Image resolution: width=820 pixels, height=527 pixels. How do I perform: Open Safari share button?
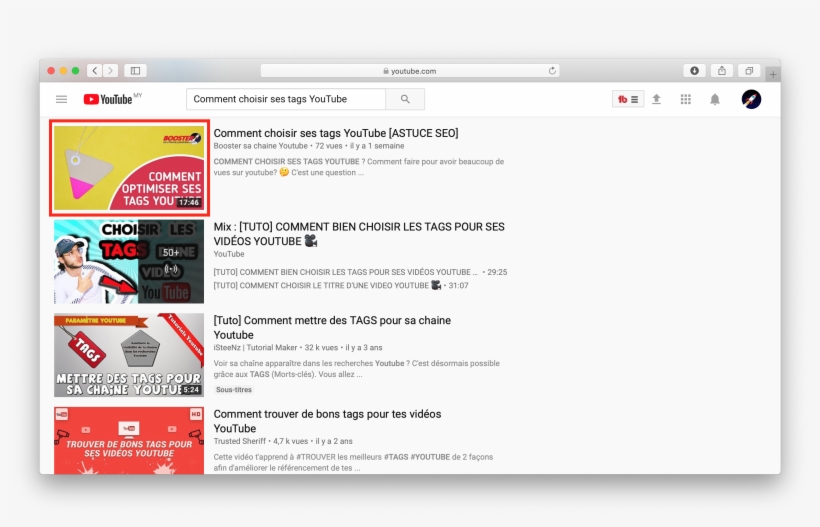722,71
